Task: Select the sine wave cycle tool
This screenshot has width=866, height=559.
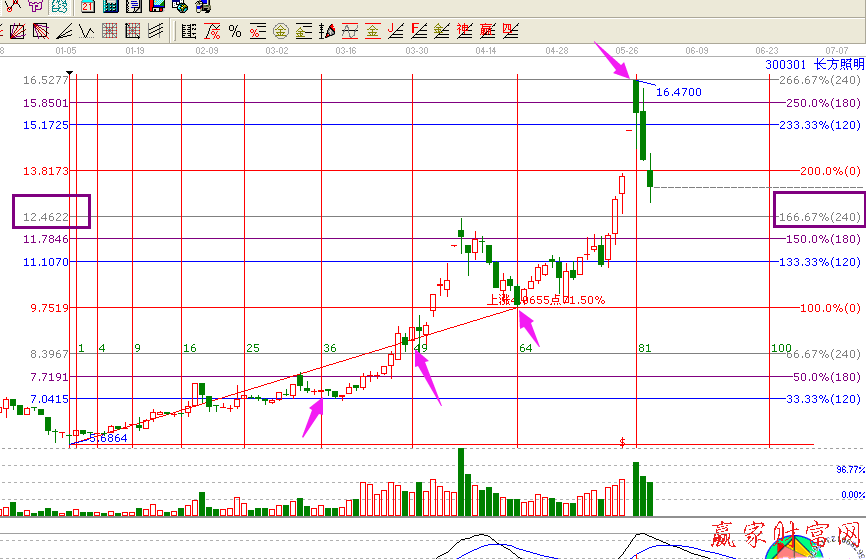Action: click(349, 31)
